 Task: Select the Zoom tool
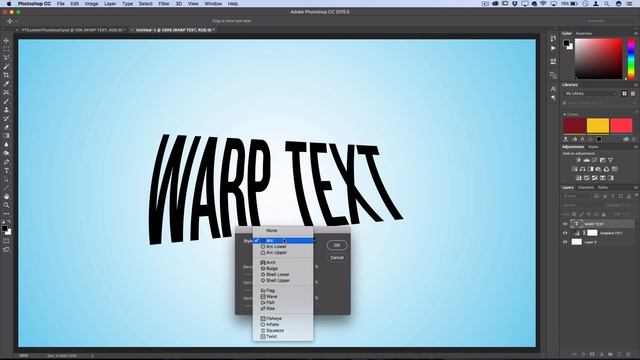click(x=6, y=205)
